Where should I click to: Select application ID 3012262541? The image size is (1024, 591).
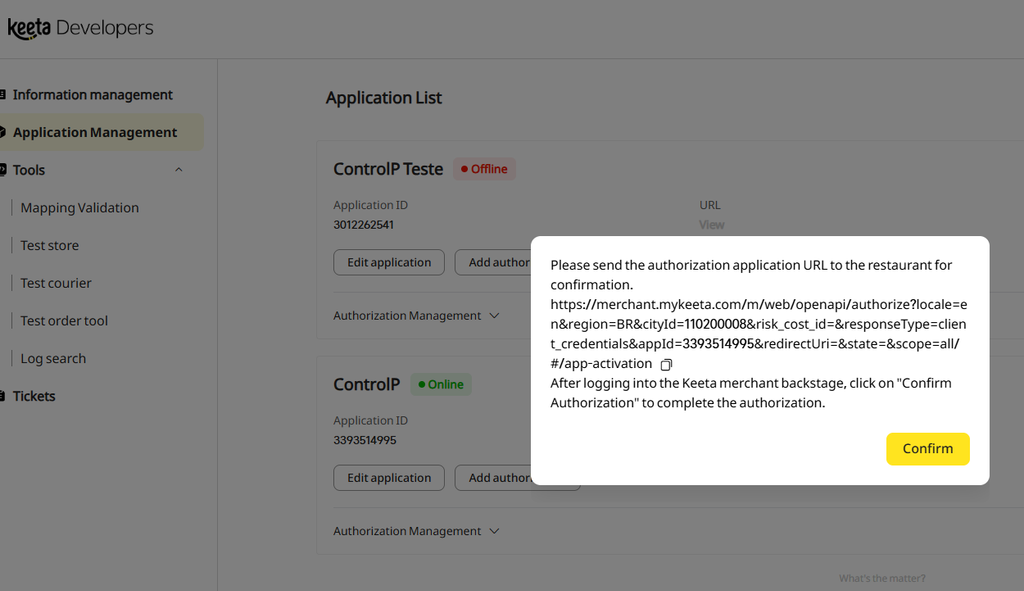point(364,225)
